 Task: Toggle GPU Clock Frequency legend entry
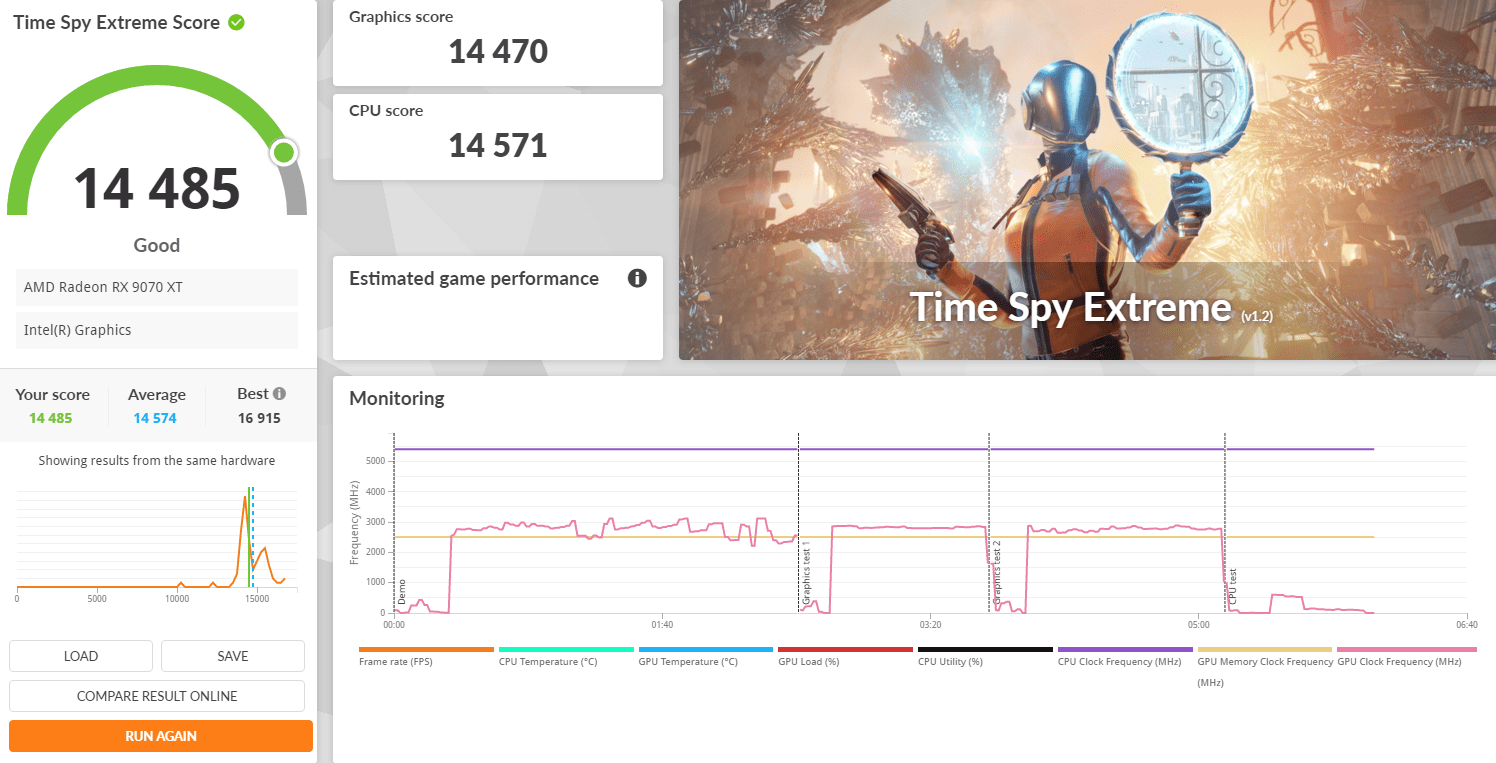[x=1406, y=655]
